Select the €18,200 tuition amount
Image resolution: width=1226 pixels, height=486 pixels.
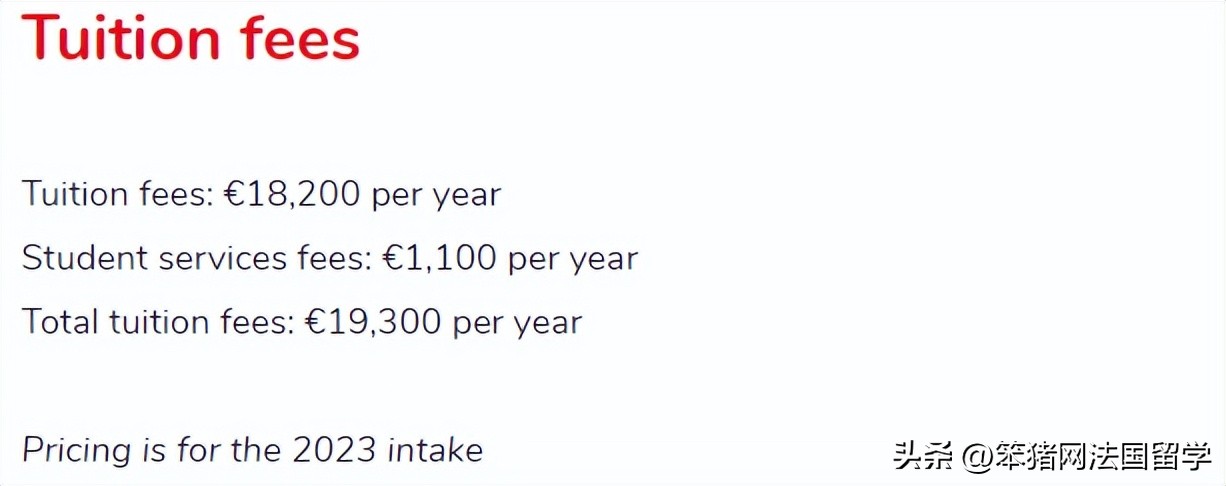[291, 194]
